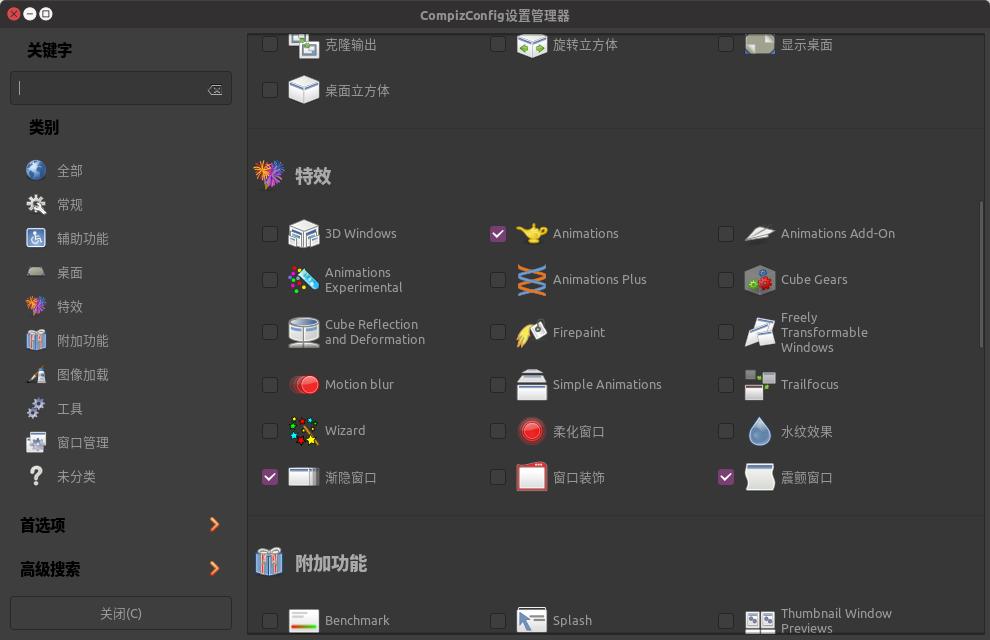Click the 全部 globe icon in sidebar

tap(35, 170)
